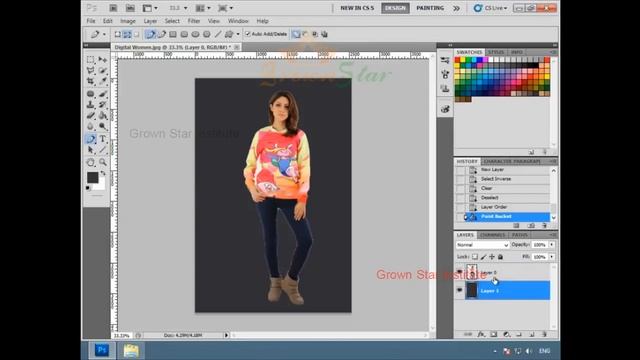Select the Zoom tool in toolbox
640x360 pixels.
[102, 162]
